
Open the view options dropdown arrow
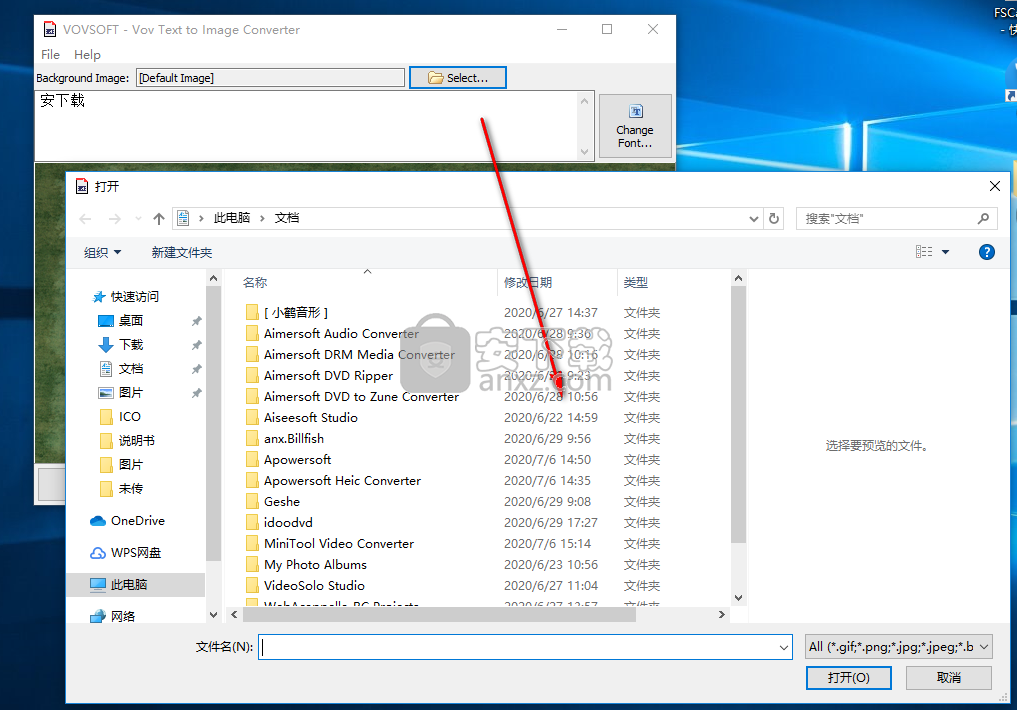(946, 252)
